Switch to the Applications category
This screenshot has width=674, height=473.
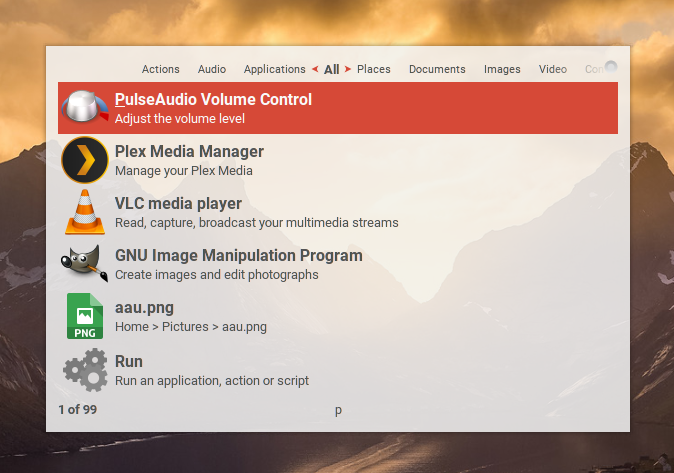275,69
